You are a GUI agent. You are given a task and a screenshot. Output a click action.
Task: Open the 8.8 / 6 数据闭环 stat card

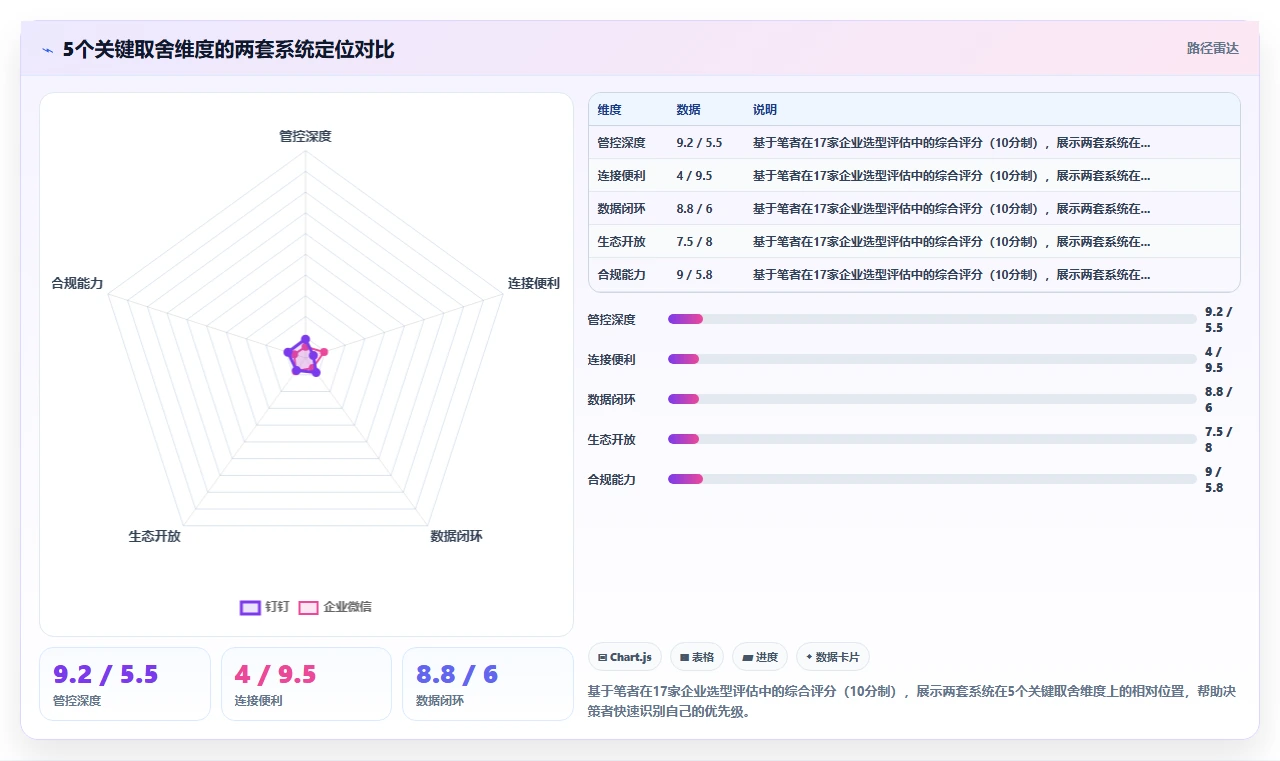(488, 684)
